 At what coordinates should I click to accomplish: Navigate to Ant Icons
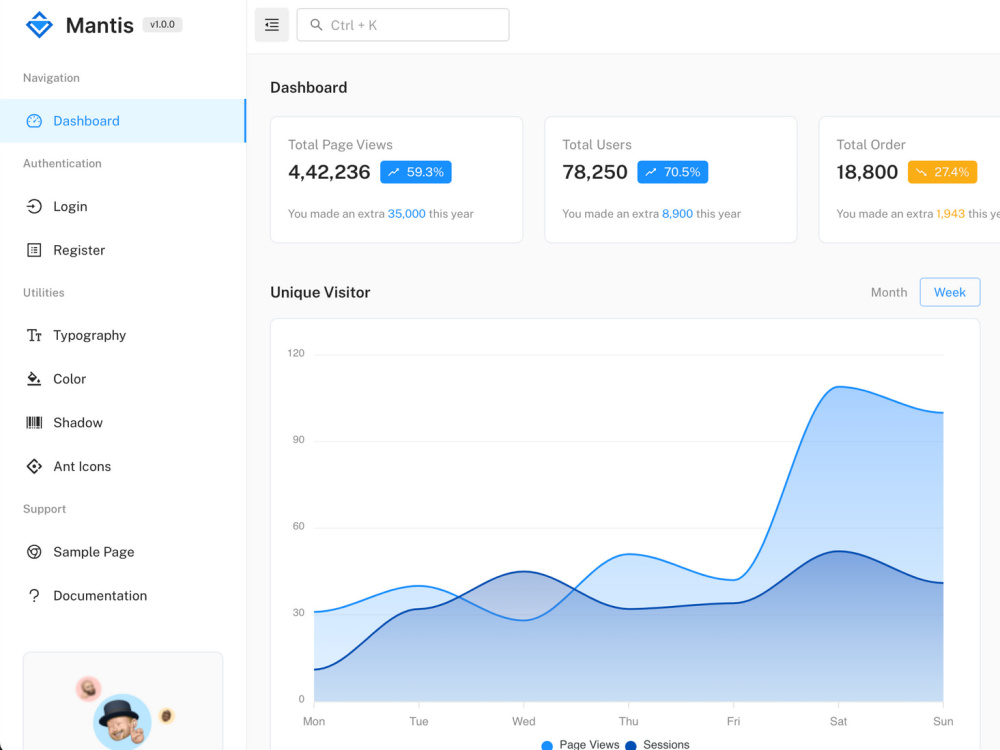pos(123,466)
